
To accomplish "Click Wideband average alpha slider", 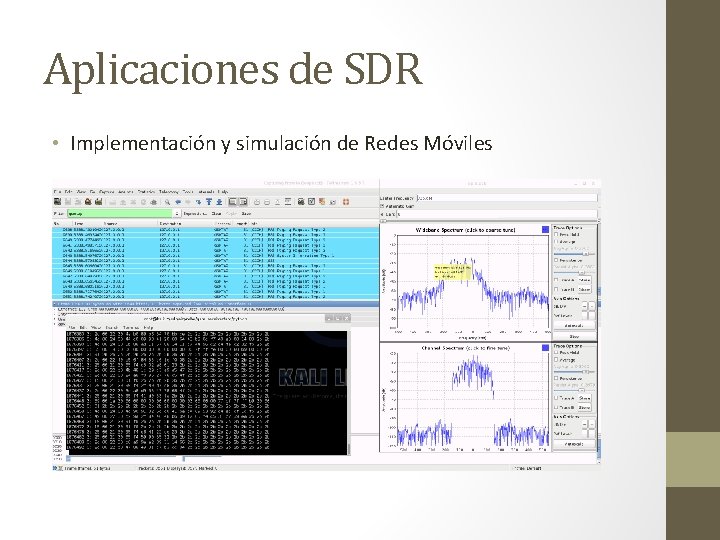I will pos(574,254).
